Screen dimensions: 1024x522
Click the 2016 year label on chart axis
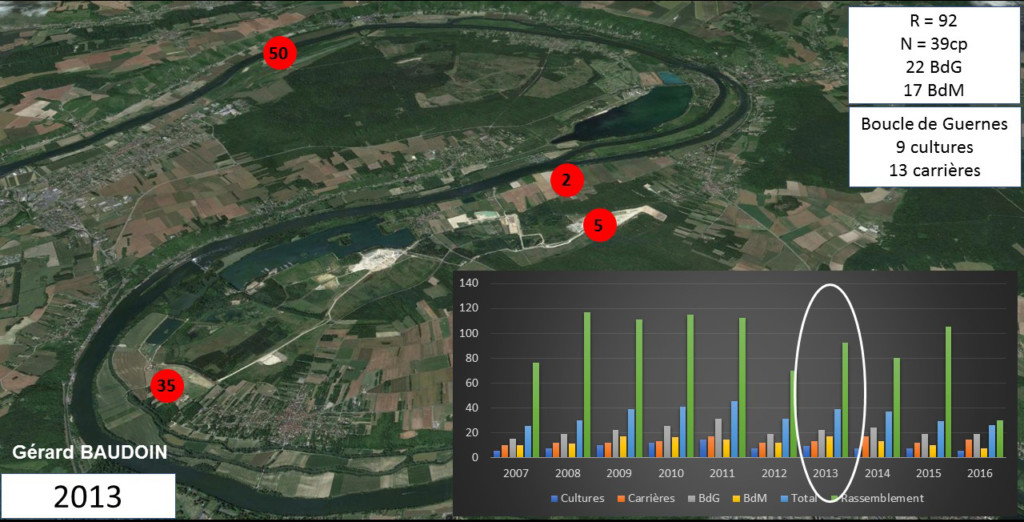(x=978, y=472)
